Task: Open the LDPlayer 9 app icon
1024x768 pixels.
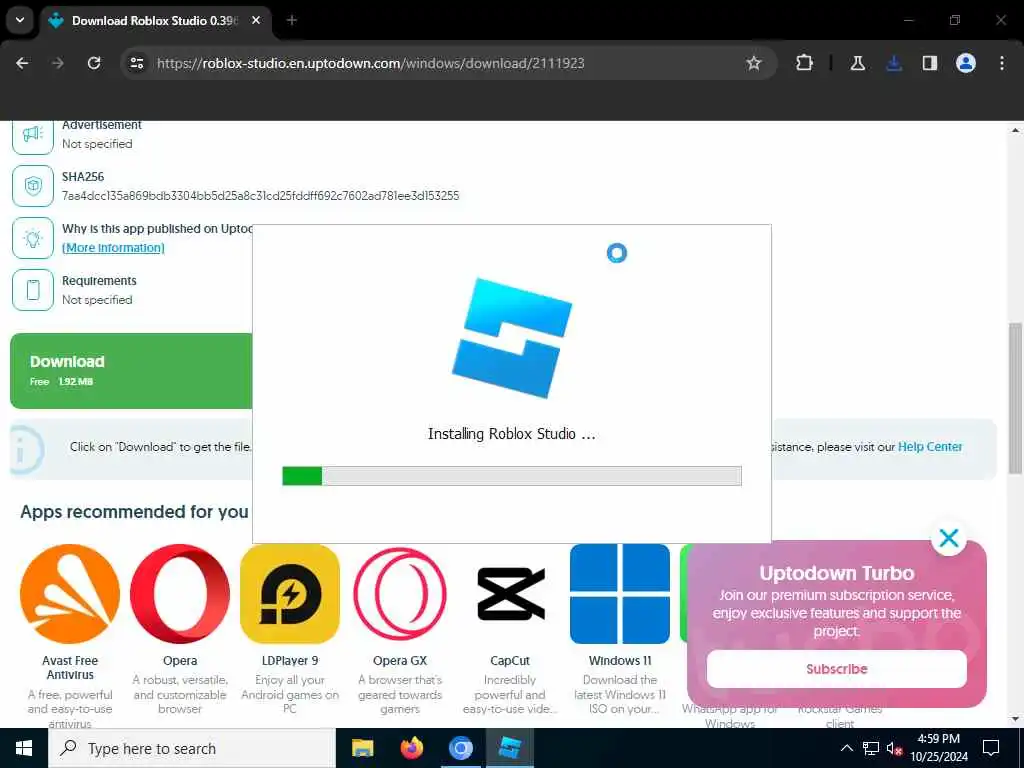Action: pos(290,594)
